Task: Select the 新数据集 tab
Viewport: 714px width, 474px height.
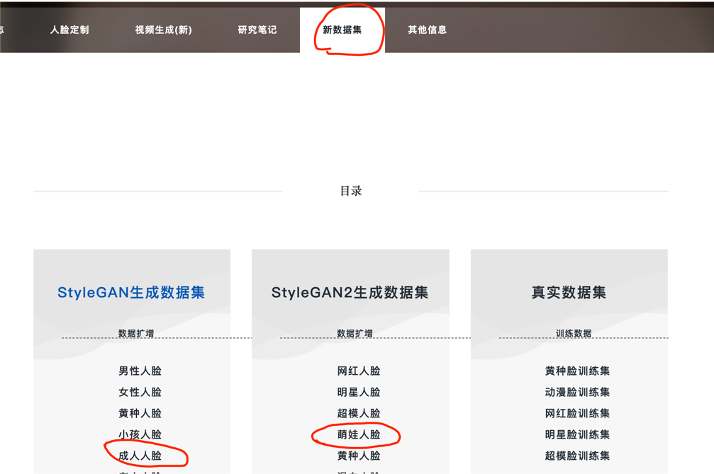Action: [342, 30]
